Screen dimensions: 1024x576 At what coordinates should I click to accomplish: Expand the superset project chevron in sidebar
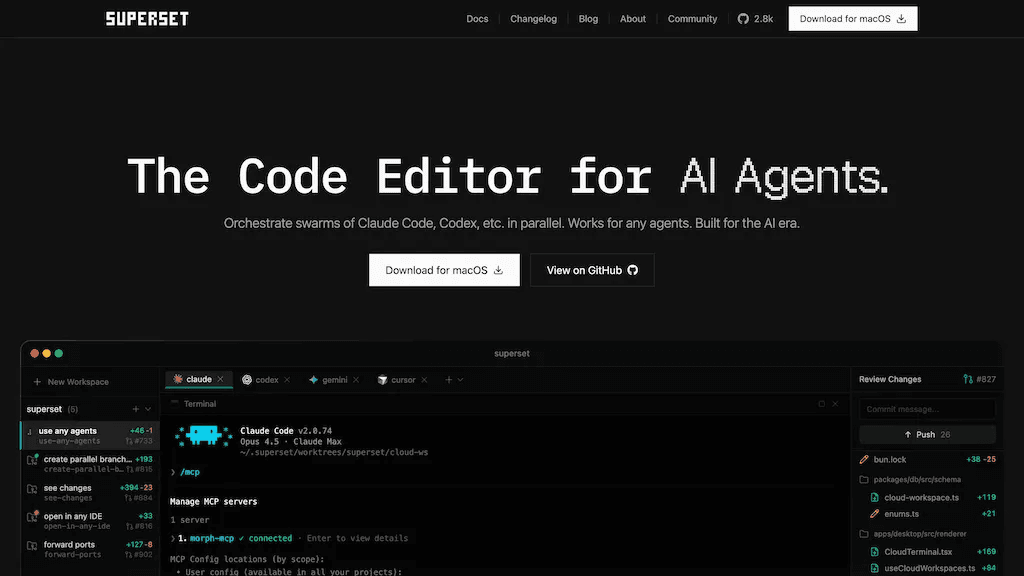point(148,409)
